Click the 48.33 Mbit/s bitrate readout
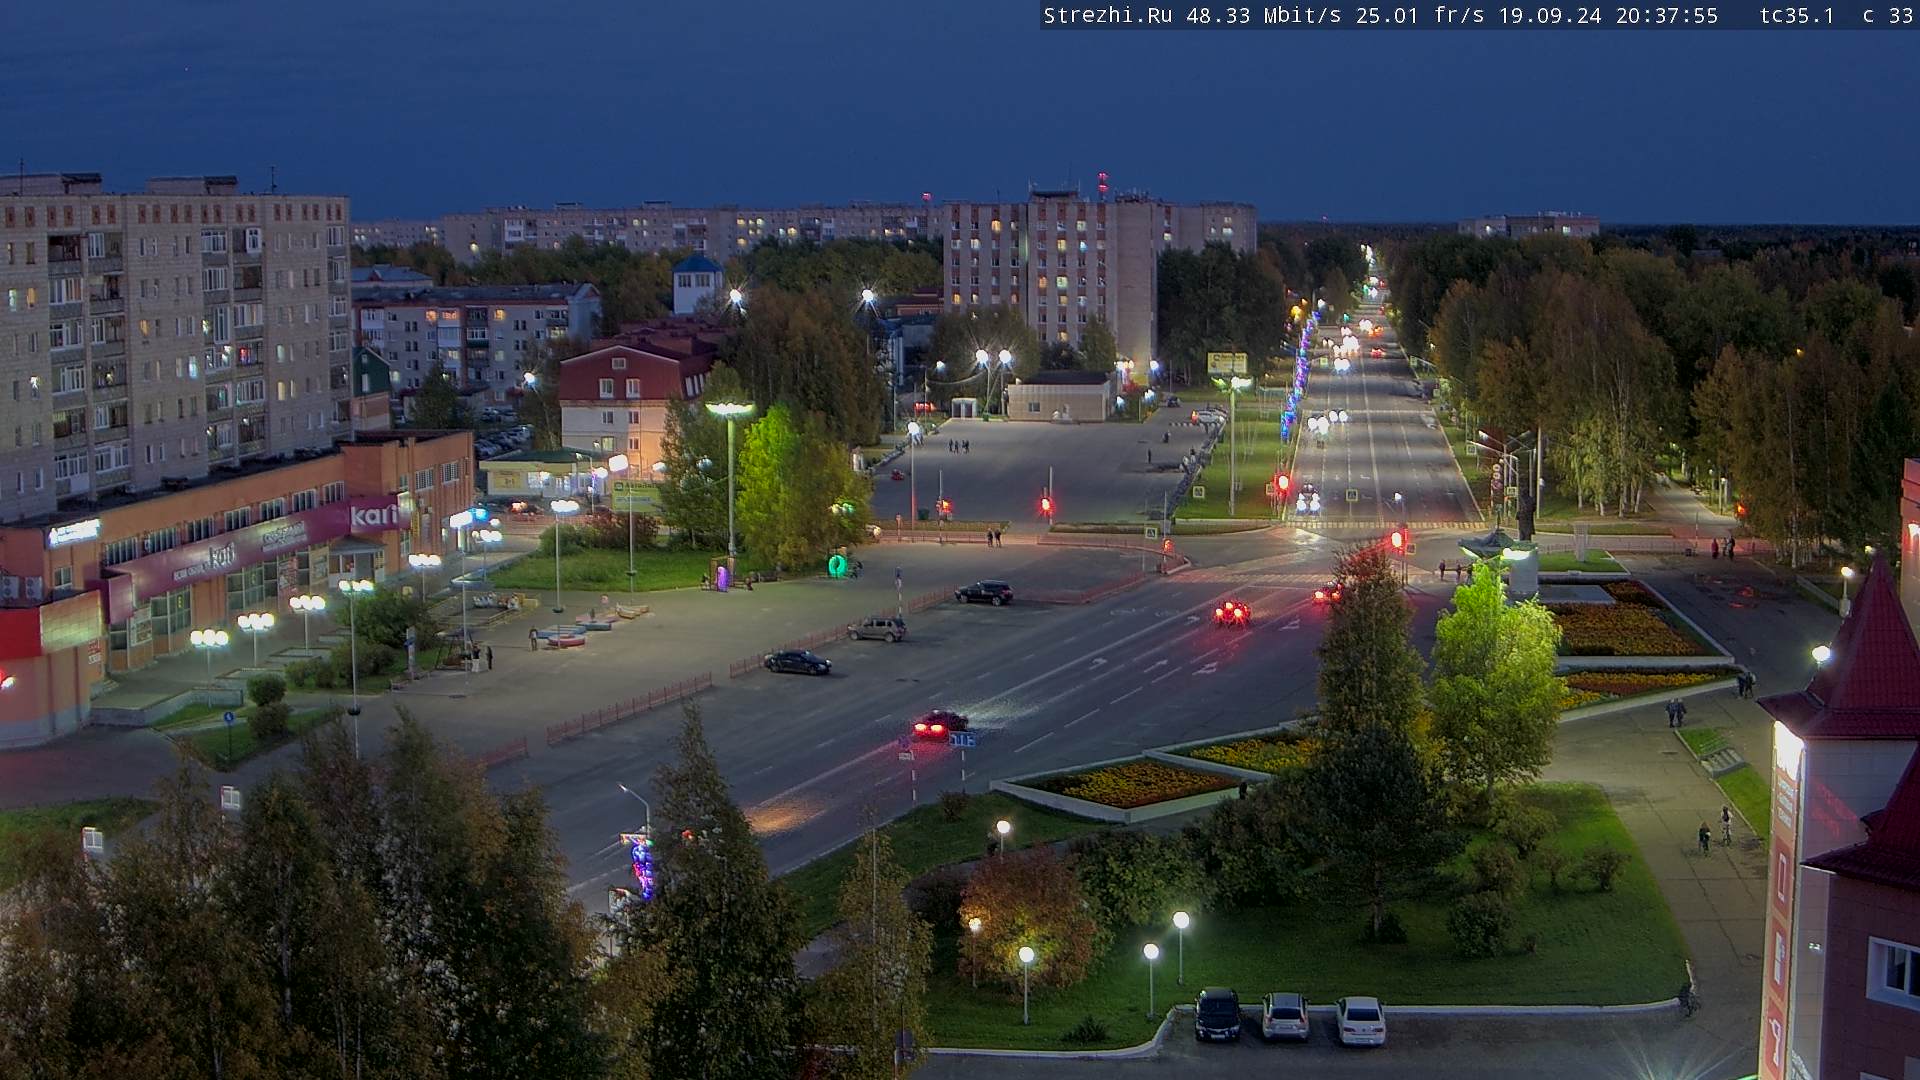The width and height of the screenshot is (1920, 1080). click(1264, 15)
